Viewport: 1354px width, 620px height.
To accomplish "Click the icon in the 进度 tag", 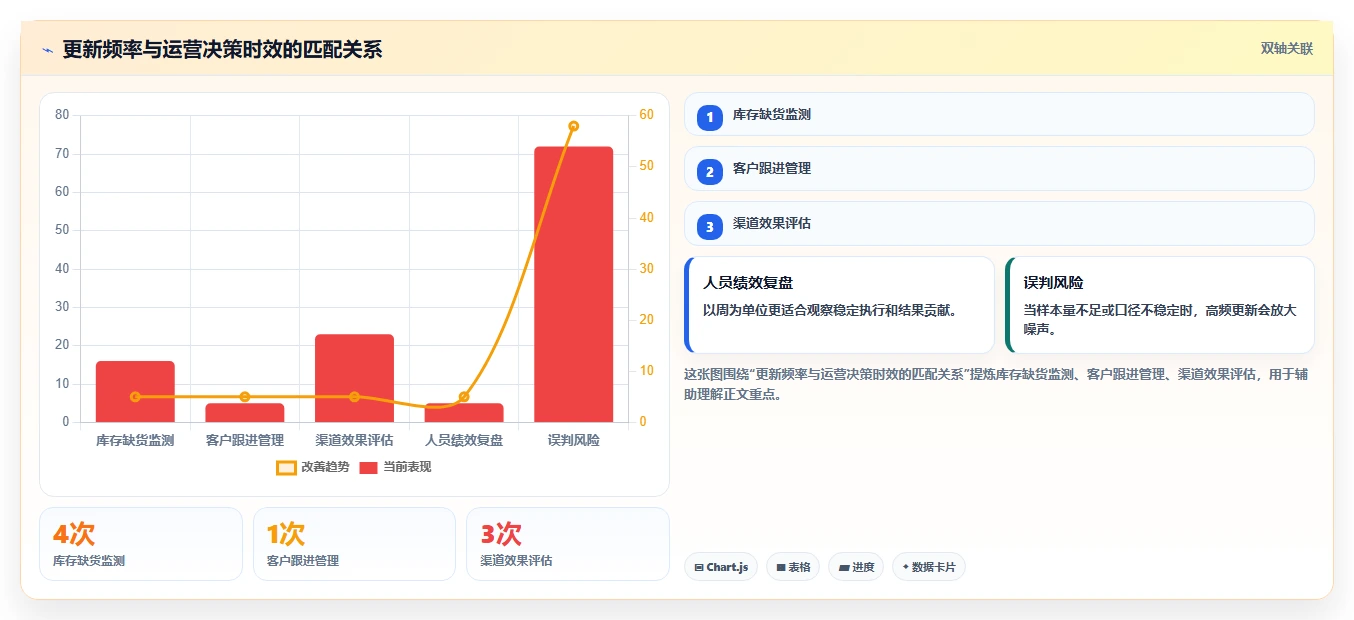I will (x=843, y=568).
